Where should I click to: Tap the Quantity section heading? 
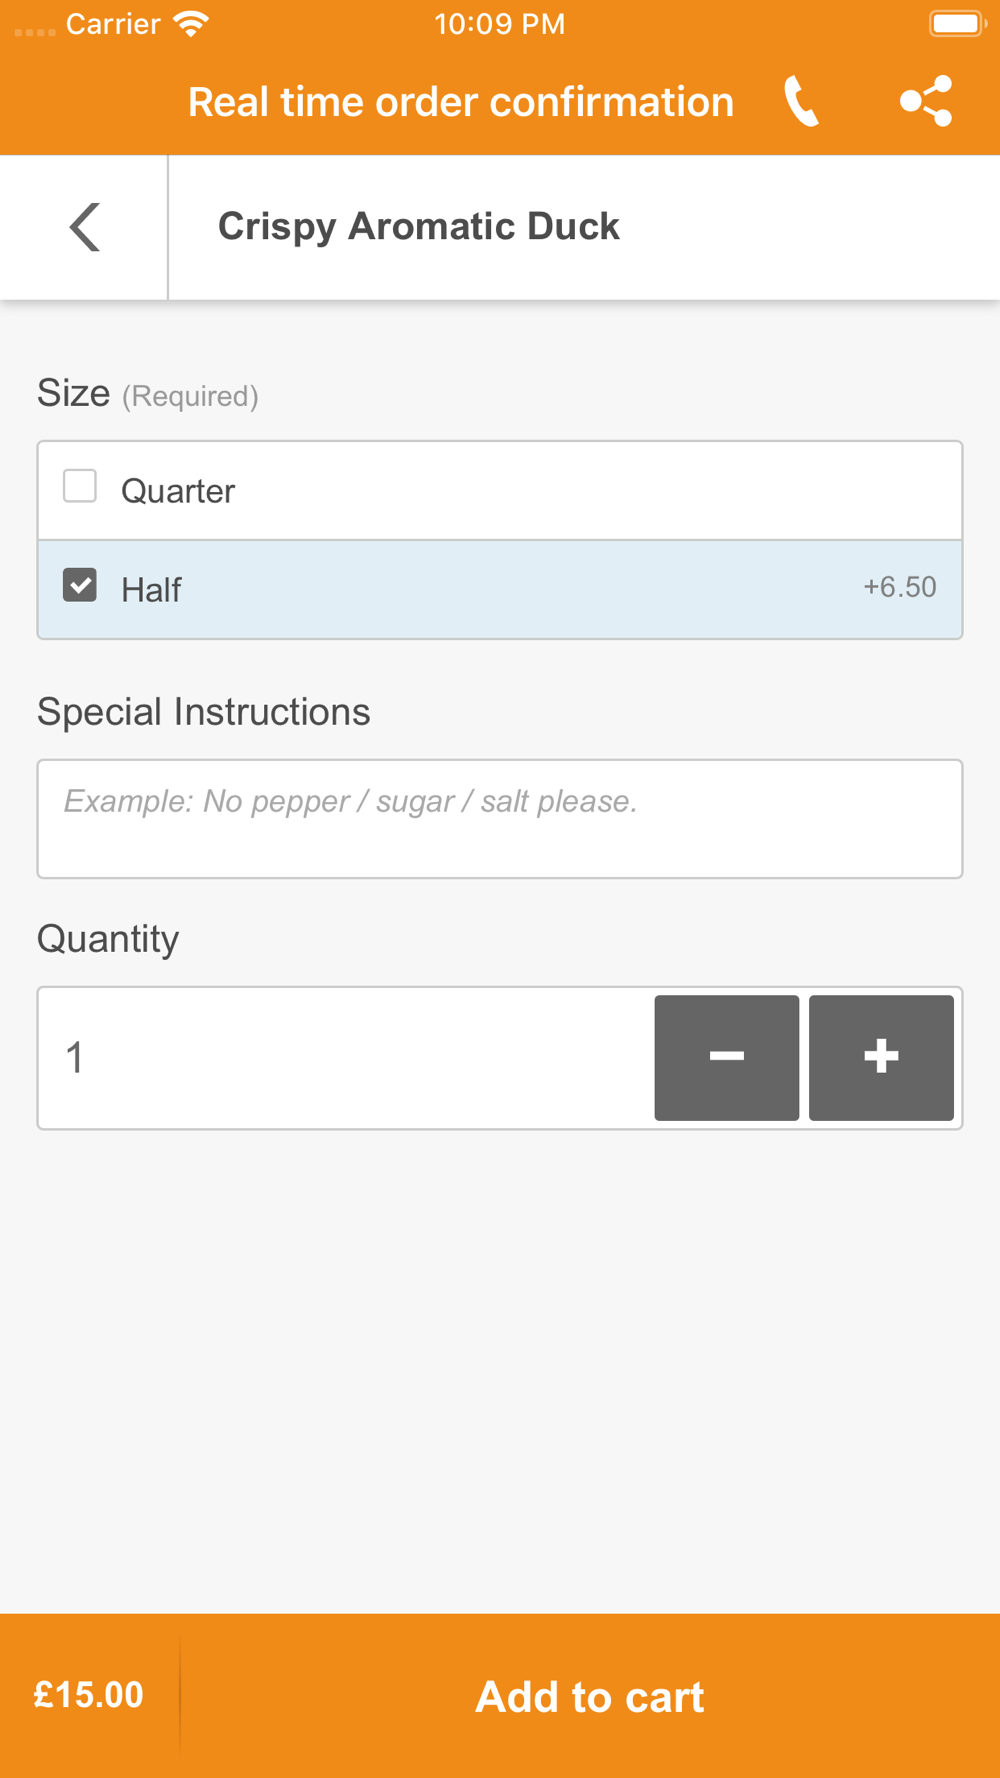pos(108,939)
